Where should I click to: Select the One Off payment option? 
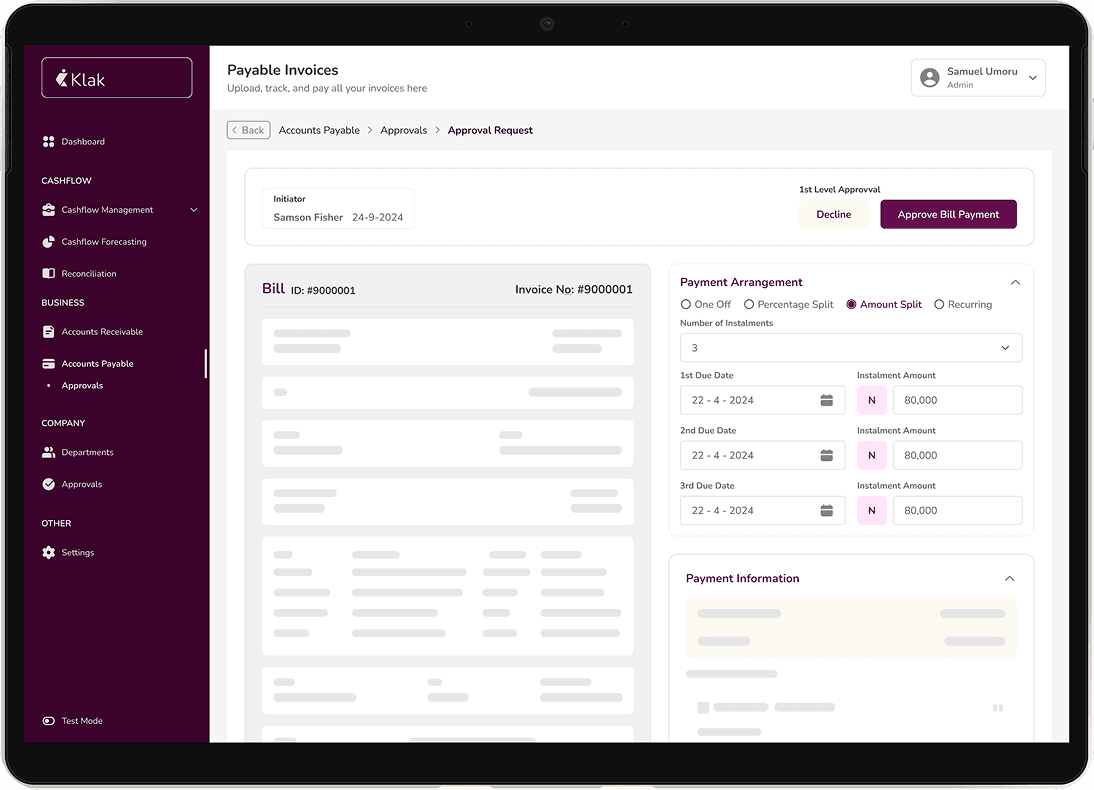pyautogui.click(x=686, y=305)
